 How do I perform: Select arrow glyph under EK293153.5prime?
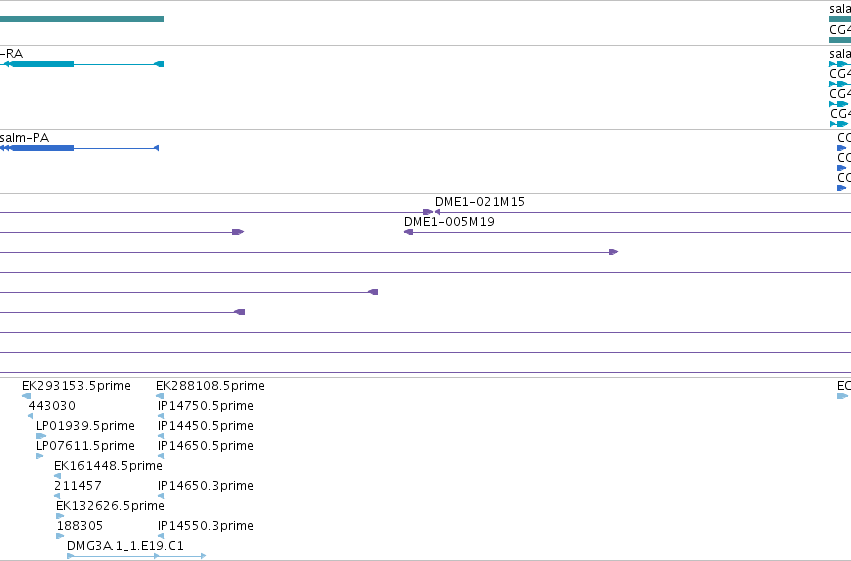(x=26, y=396)
